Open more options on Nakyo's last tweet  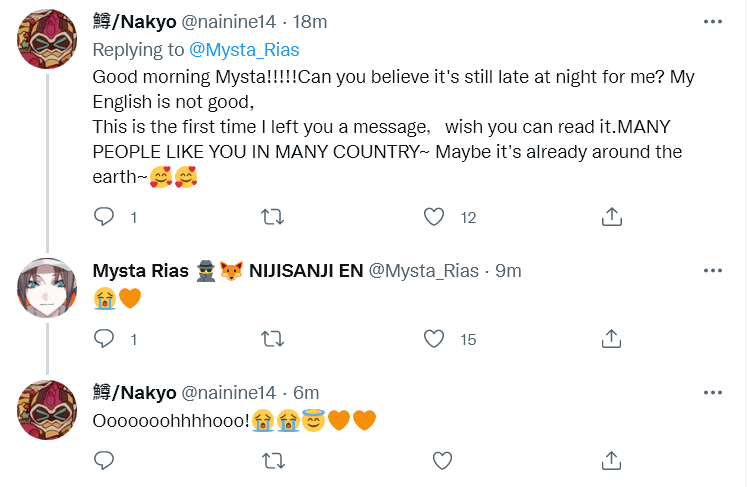tap(712, 393)
